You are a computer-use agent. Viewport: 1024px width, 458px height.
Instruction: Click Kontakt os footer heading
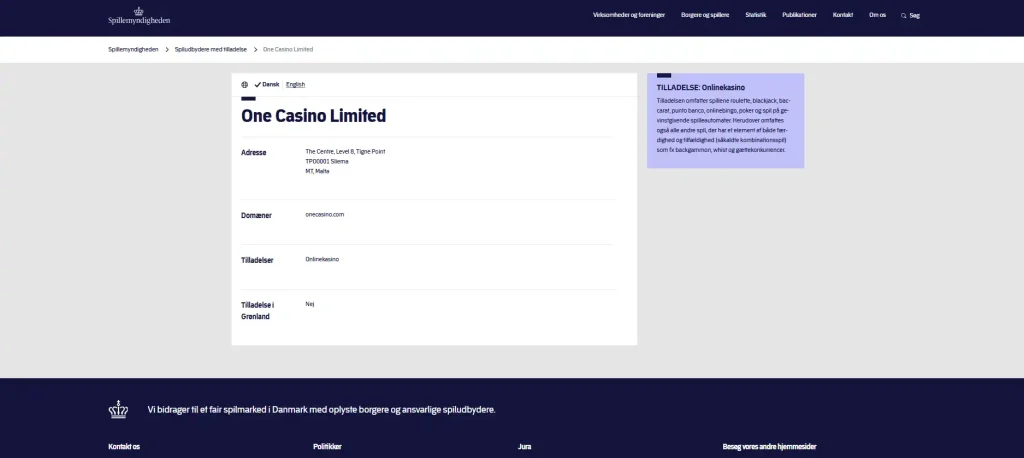pos(124,447)
